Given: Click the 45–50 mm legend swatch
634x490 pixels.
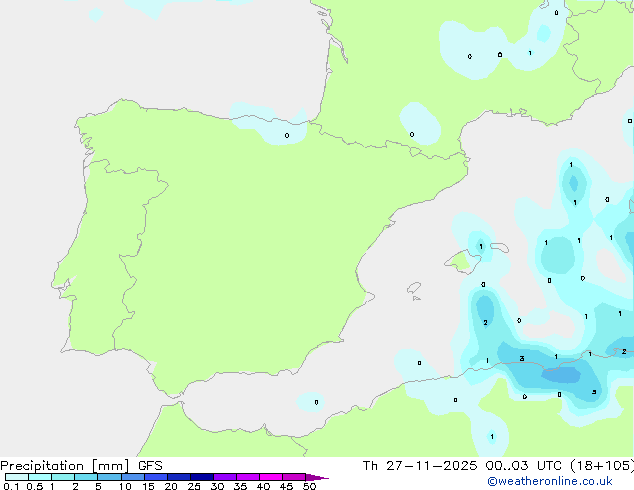Looking at the screenshot, I should point(294,477).
